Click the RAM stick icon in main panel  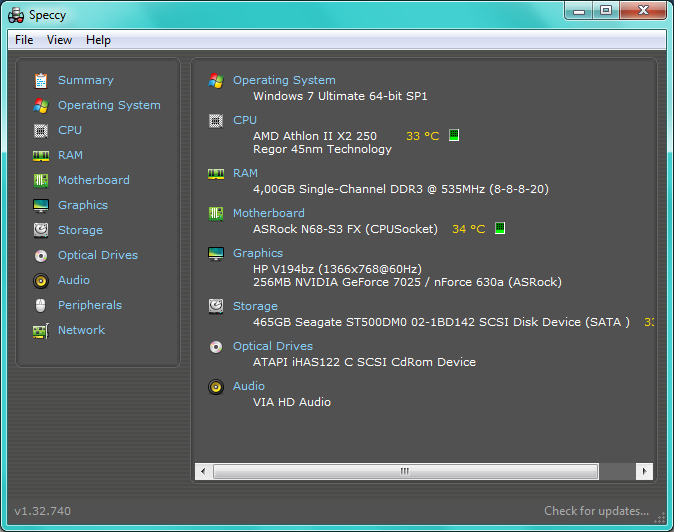click(216, 174)
